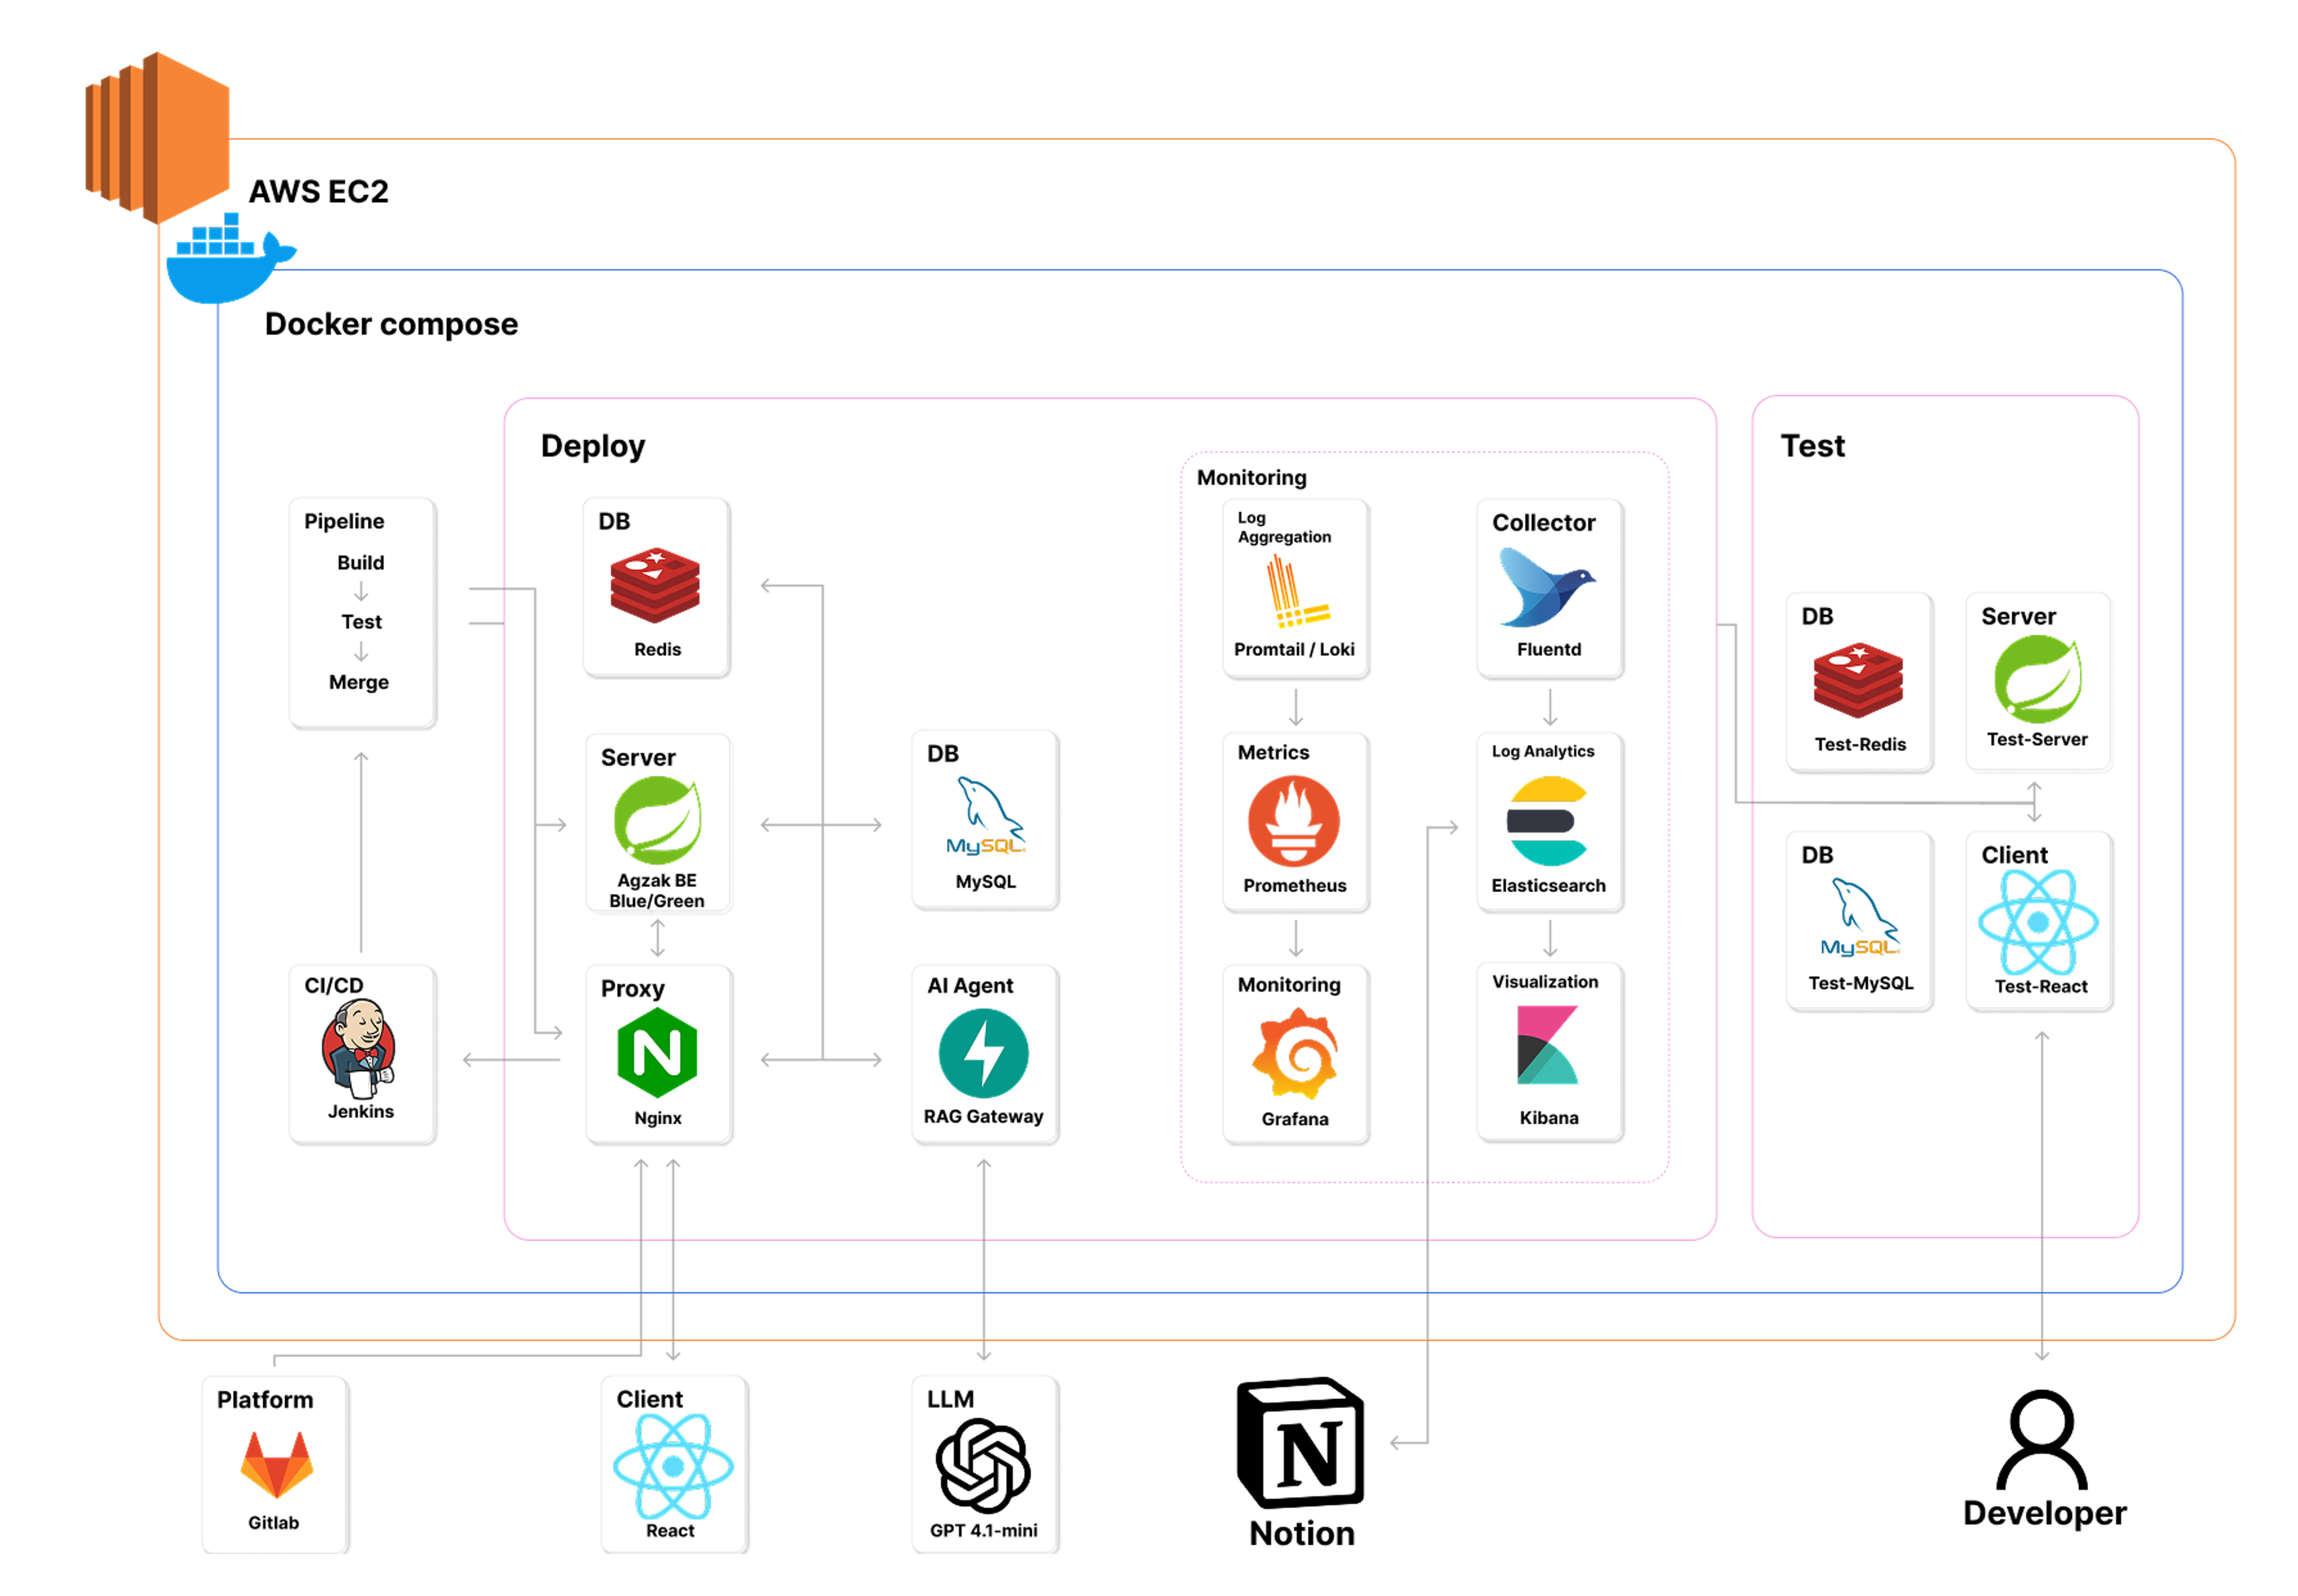This screenshot has width=2298, height=1596.
Task: Click 'Build' in the Pipeline card
Action: pos(360,562)
